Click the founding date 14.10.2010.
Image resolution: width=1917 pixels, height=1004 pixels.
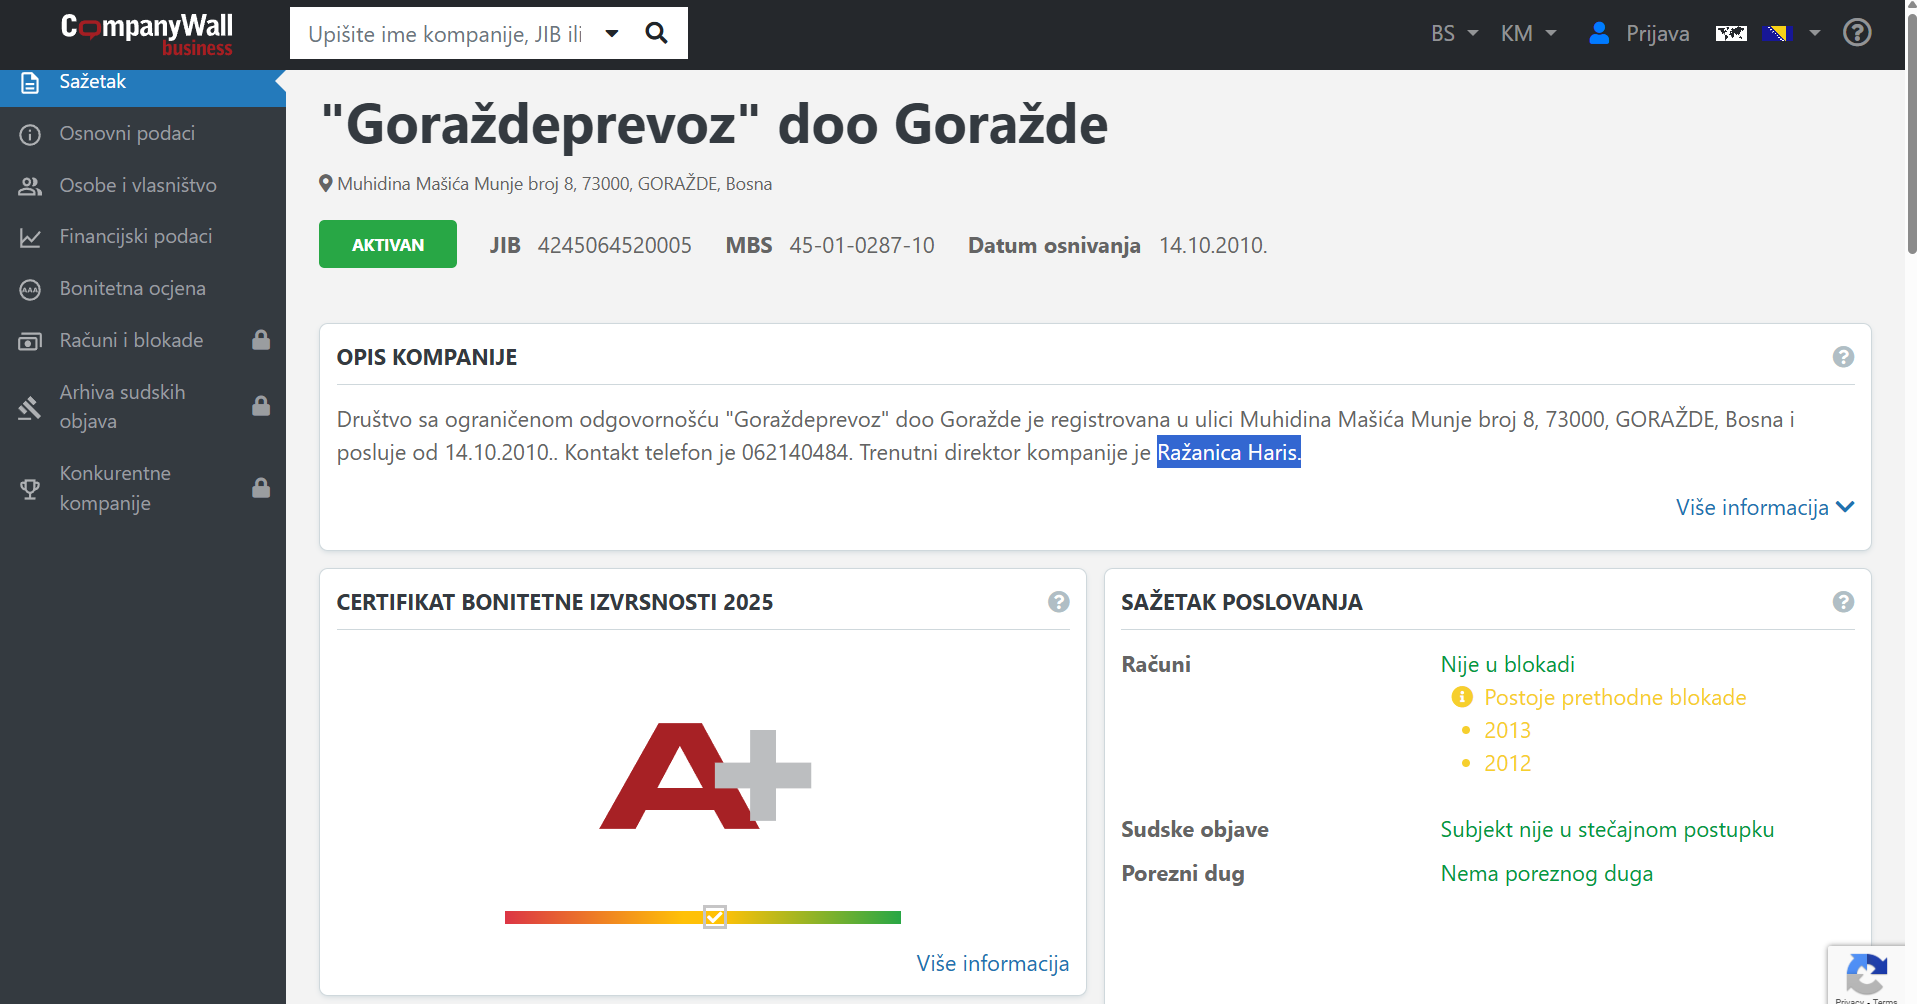pyautogui.click(x=1213, y=246)
